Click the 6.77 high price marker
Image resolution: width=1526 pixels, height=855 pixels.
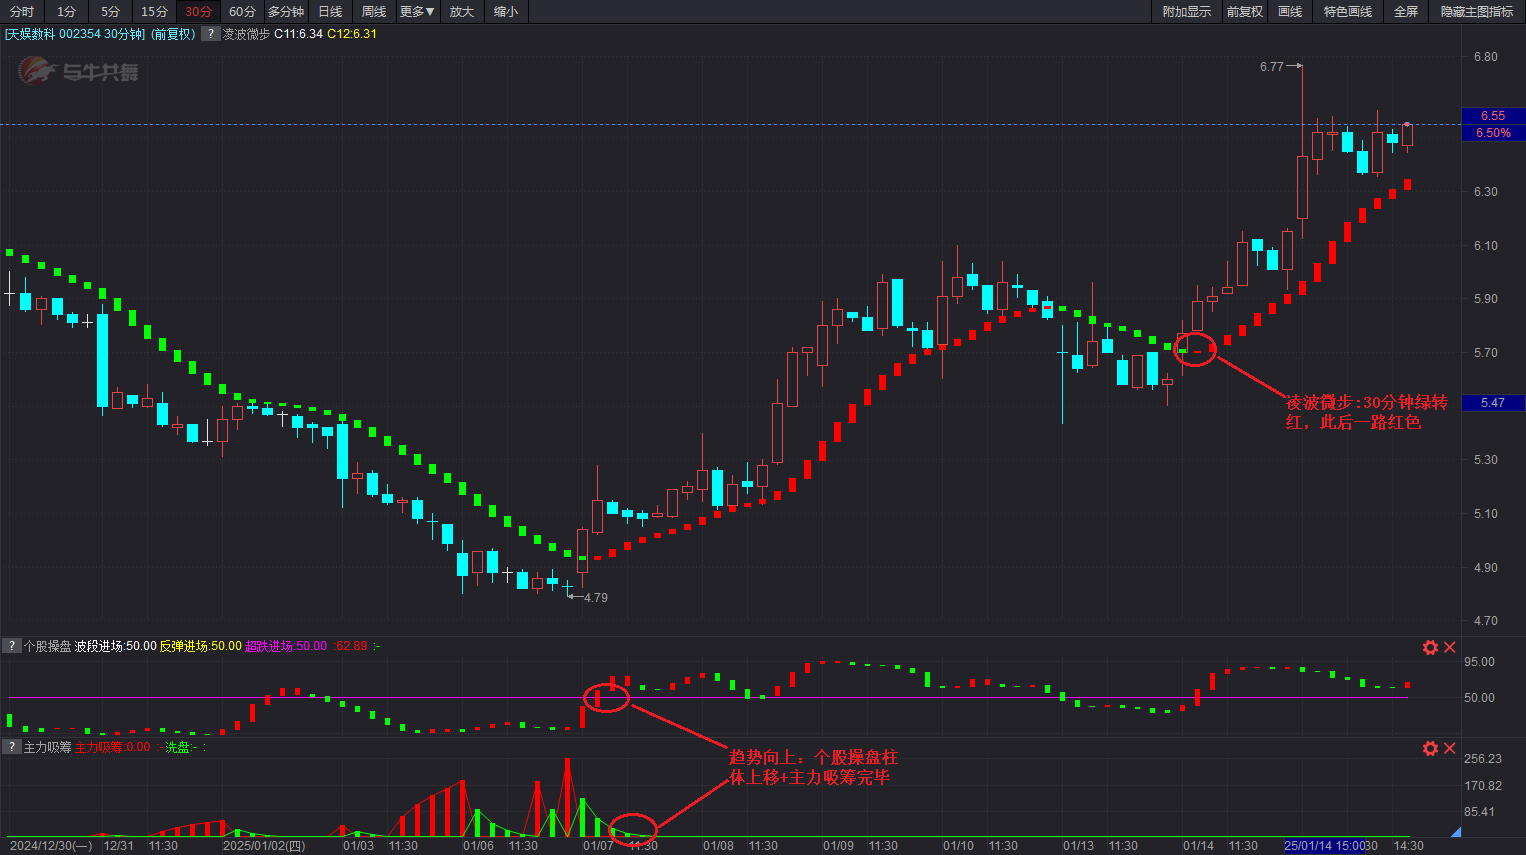pos(1271,67)
